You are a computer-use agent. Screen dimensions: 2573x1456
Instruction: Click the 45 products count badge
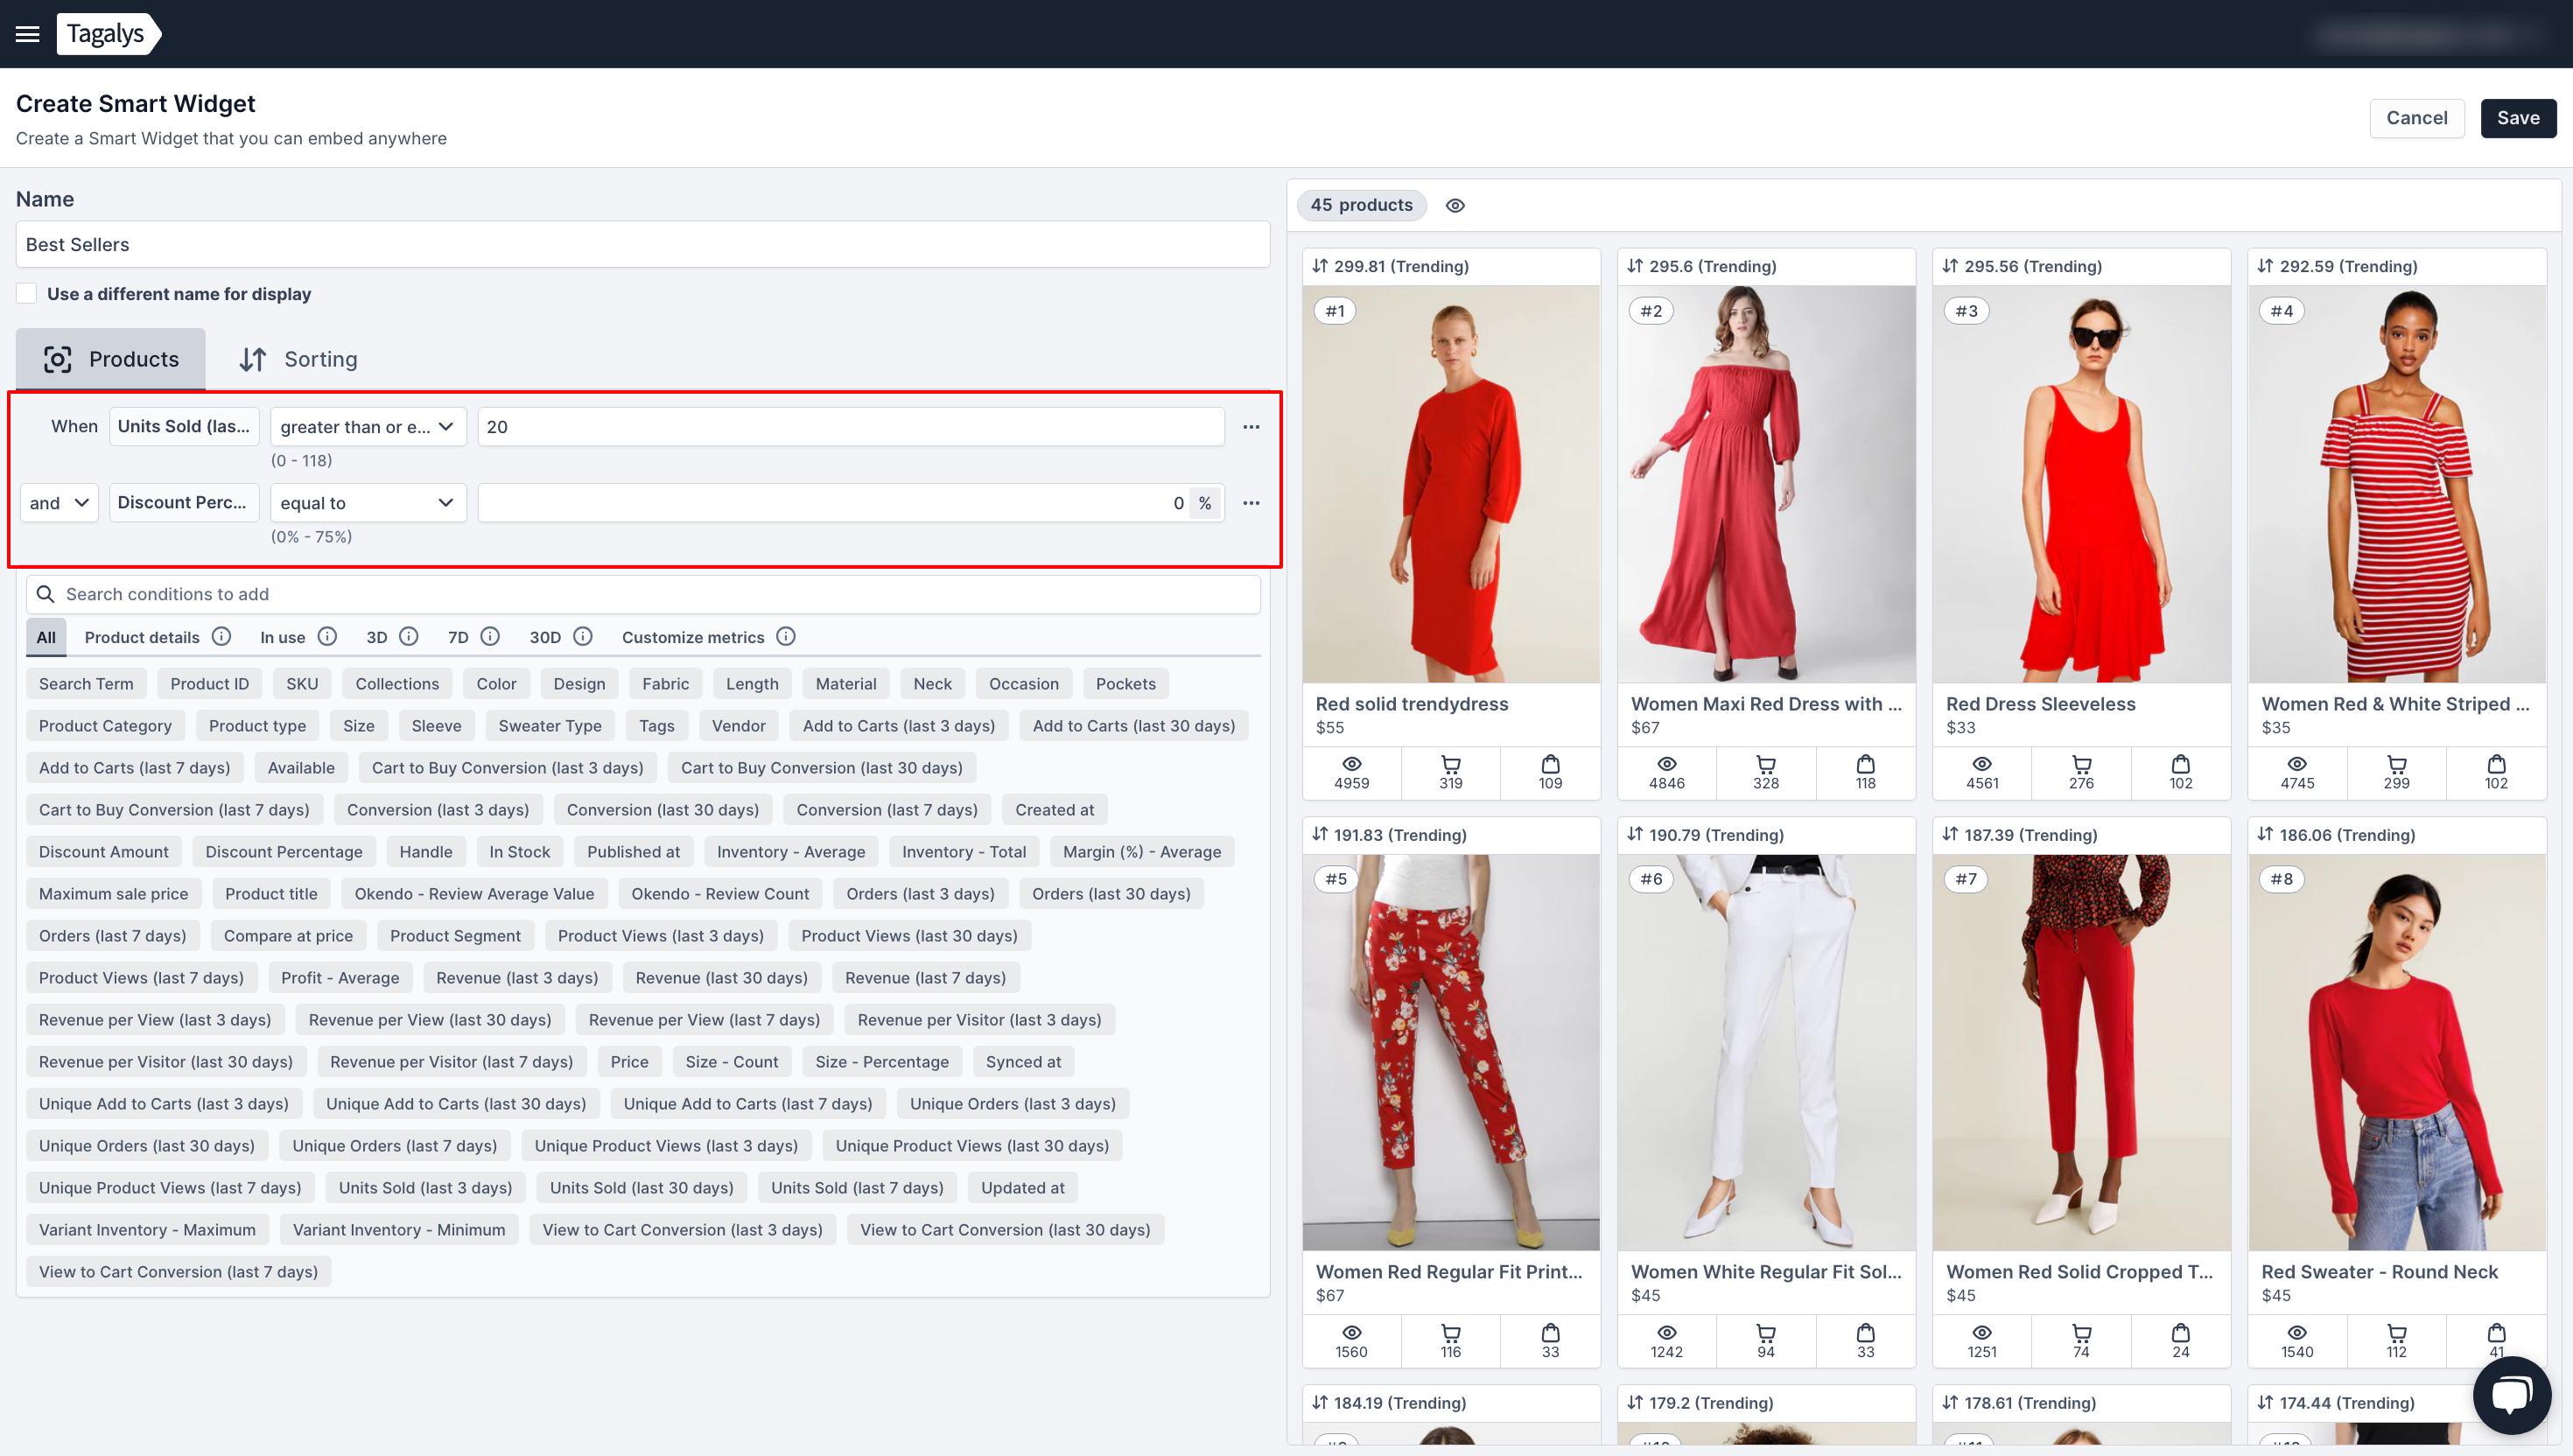1361,205
